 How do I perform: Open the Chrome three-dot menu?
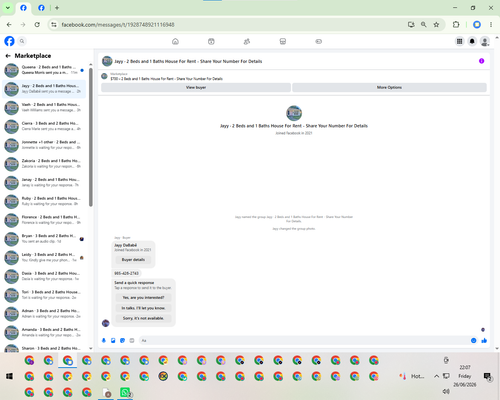(x=491, y=24)
